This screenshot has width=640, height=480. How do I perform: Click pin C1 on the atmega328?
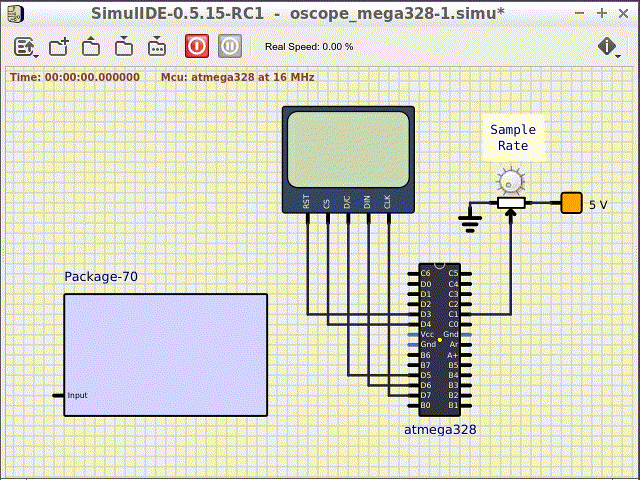466,314
